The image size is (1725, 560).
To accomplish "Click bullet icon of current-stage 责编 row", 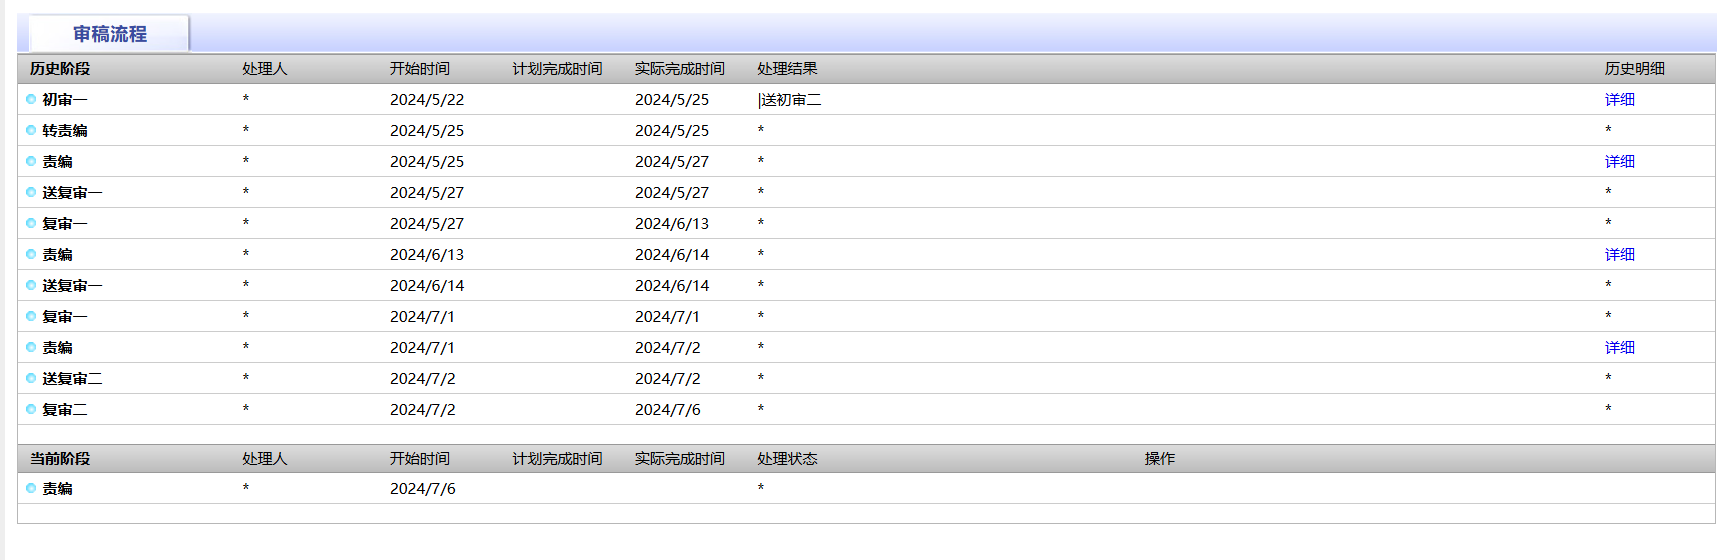I will pos(31,488).
